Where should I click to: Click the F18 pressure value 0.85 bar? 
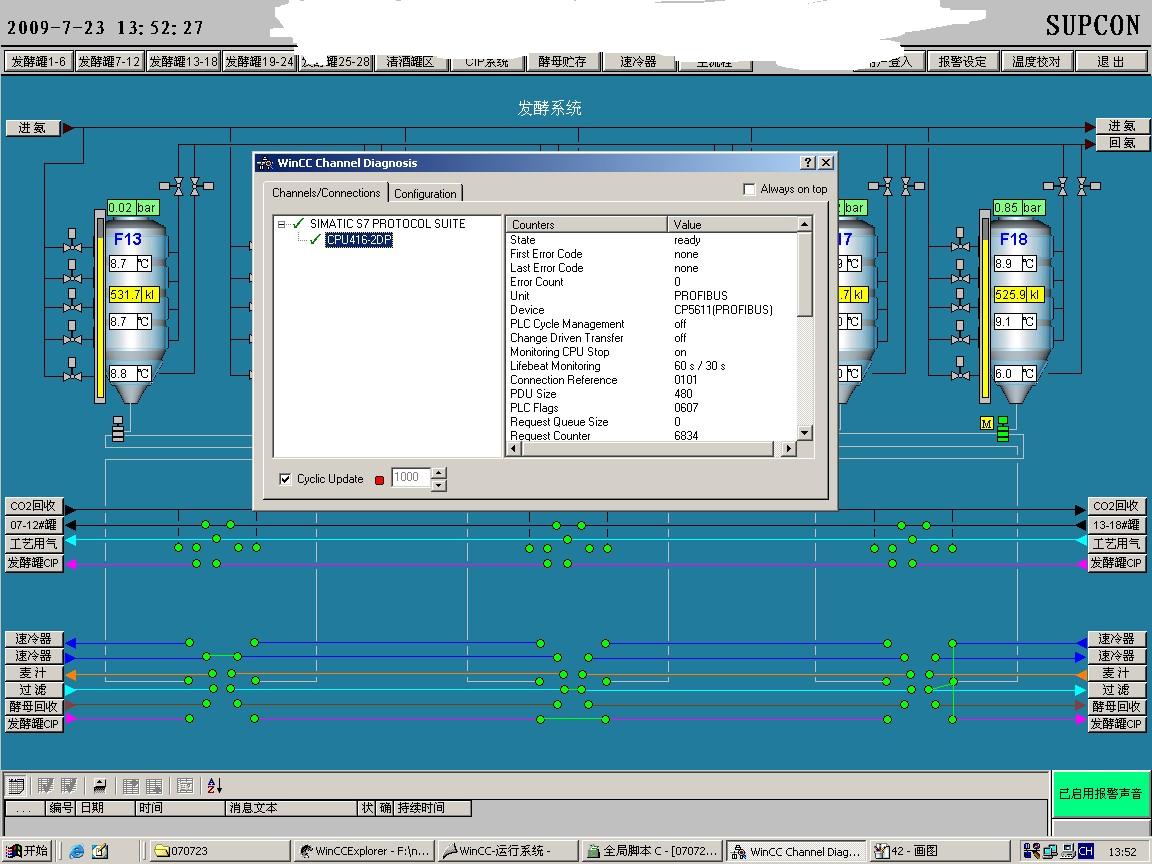click(x=1019, y=208)
